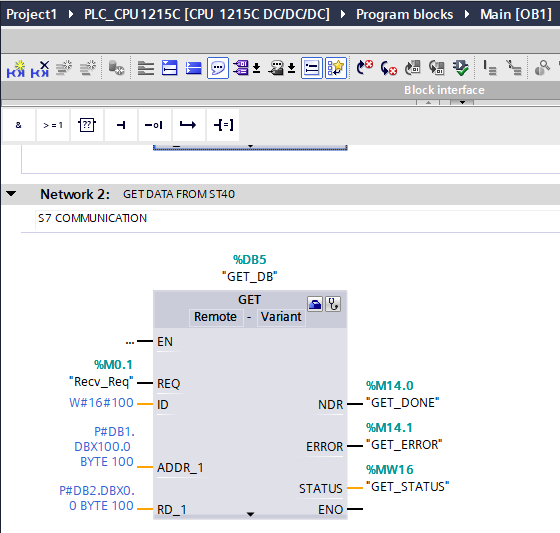
Task: Click the monitoring glasses icon
Action: coord(542,68)
